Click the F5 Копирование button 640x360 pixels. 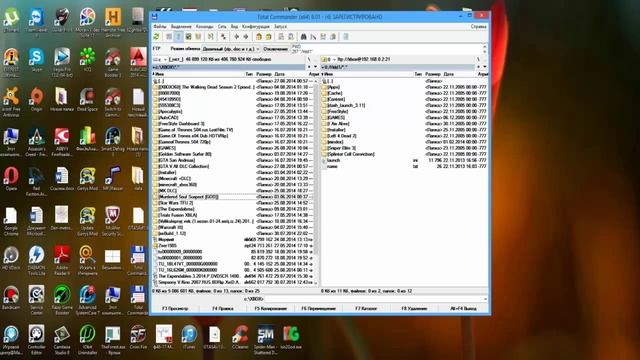pyautogui.click(x=271, y=309)
